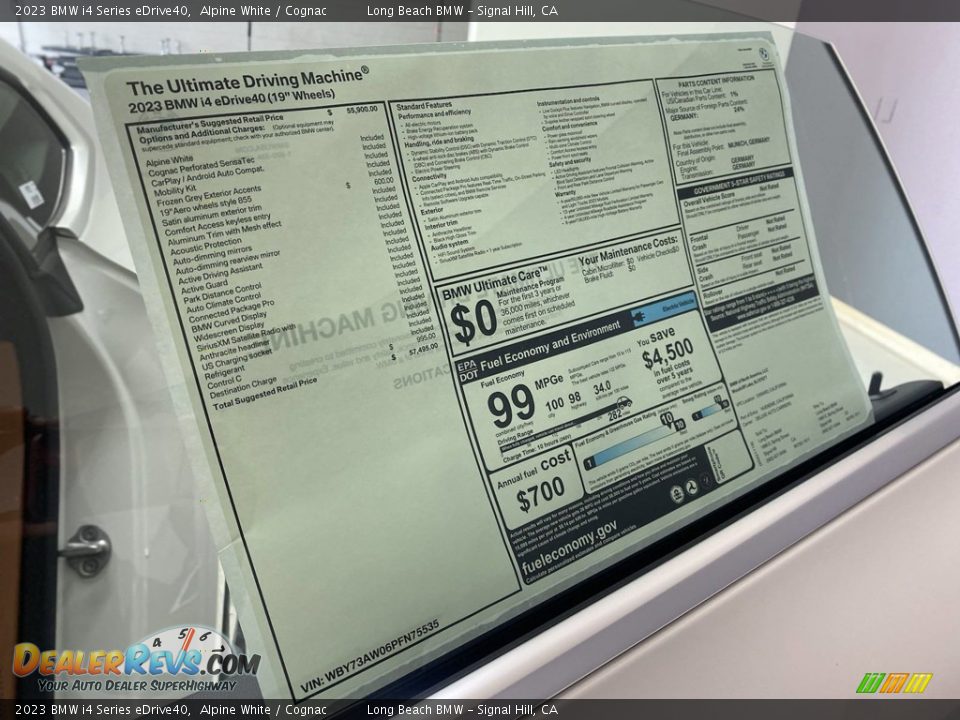This screenshot has width=960, height=720.
Task: Click 'GOVERNMENT 5-STAR SAFETY RATINGS' banner
Action: point(735,182)
